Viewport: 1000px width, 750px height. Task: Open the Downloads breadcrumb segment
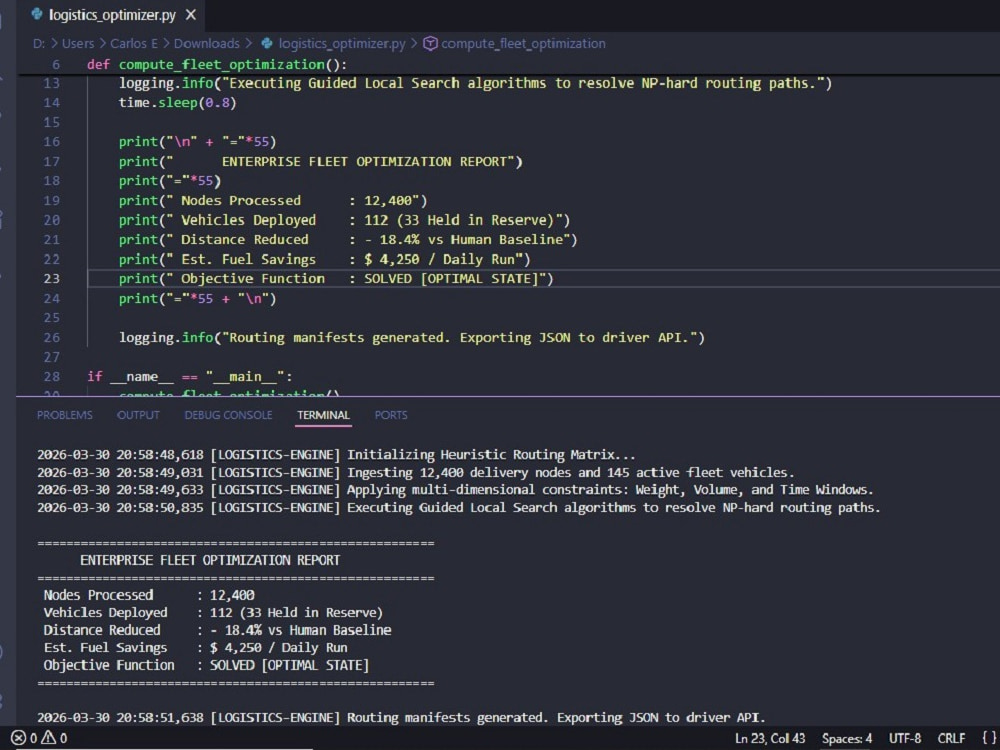point(207,43)
